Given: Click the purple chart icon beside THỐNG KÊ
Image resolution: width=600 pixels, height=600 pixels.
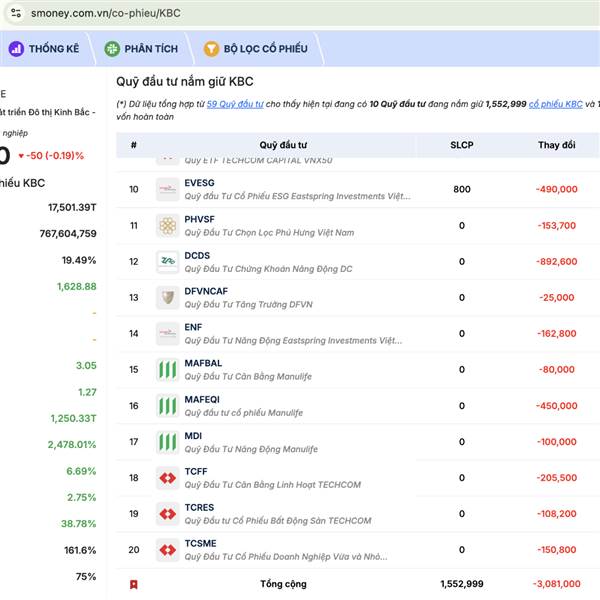Looking at the screenshot, I should tap(16, 49).
